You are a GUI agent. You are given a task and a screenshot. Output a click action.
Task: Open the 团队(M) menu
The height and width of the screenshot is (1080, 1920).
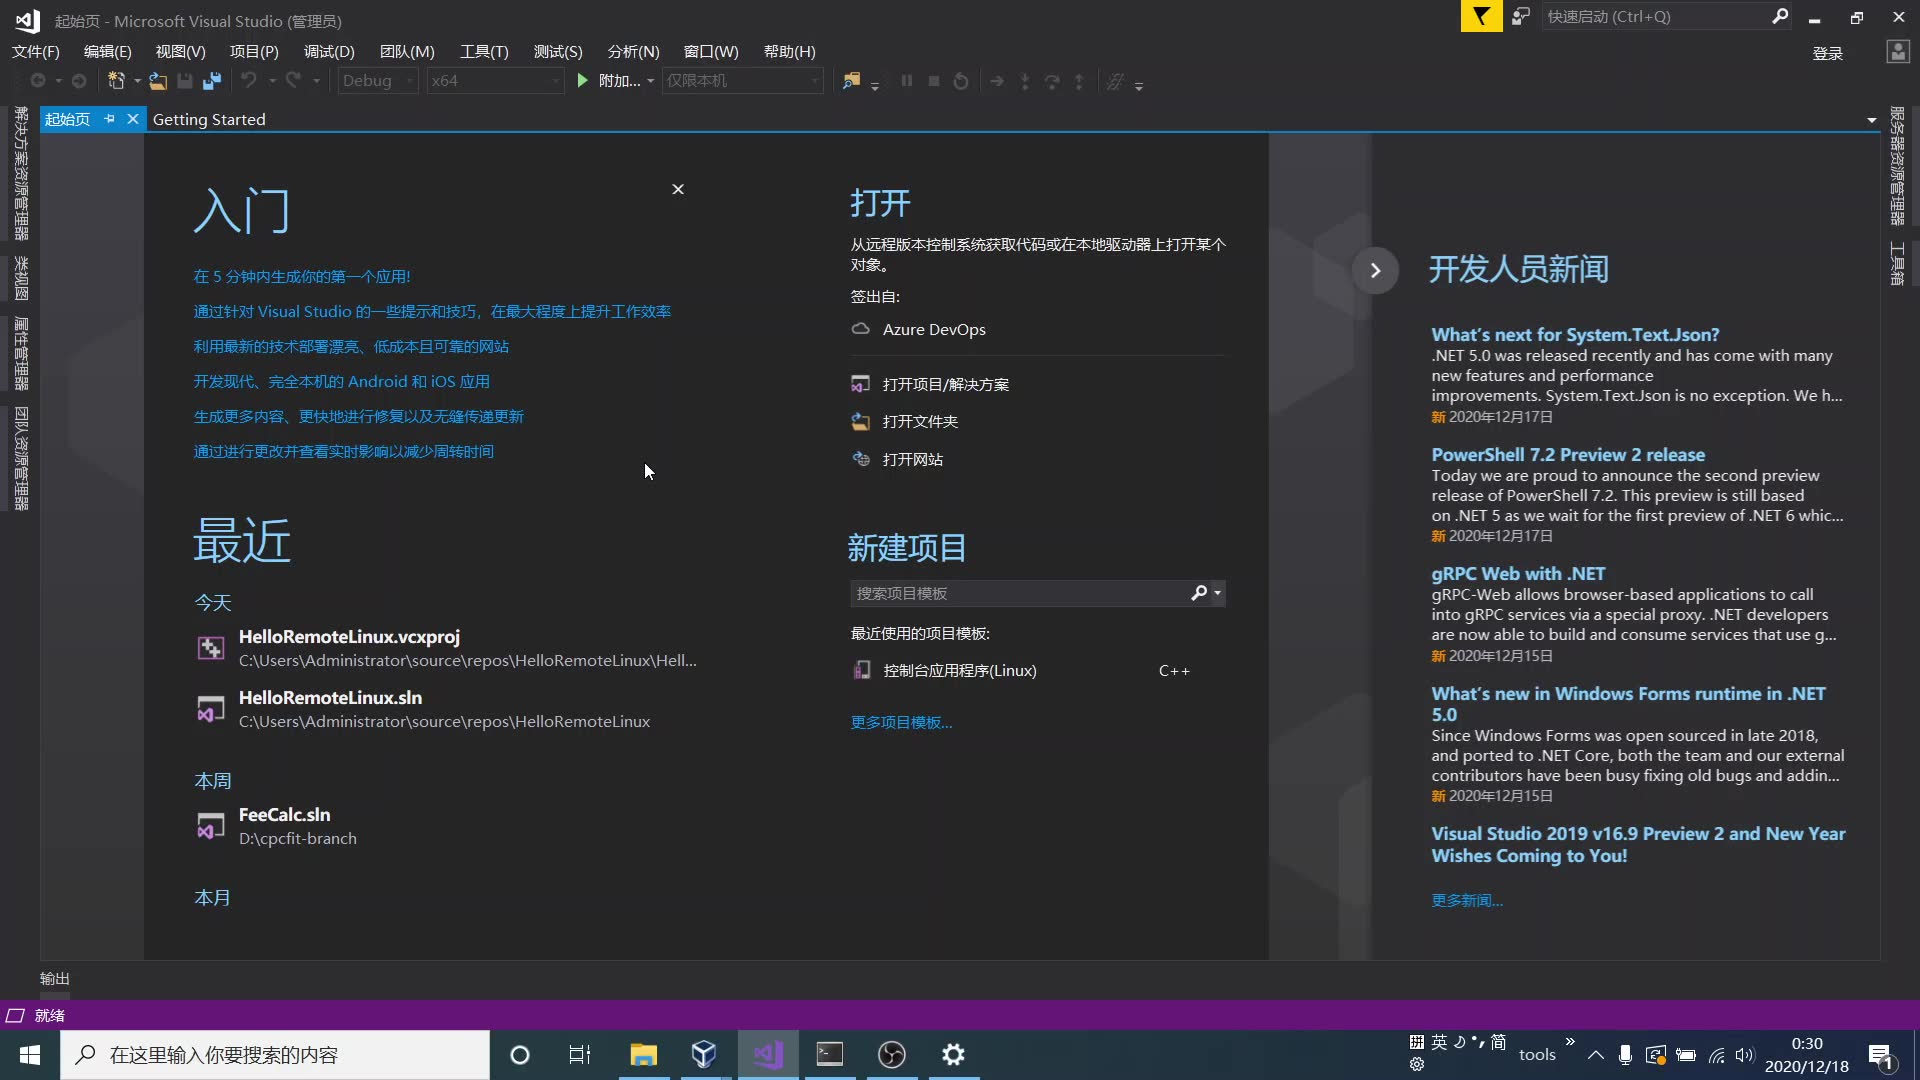[407, 51]
